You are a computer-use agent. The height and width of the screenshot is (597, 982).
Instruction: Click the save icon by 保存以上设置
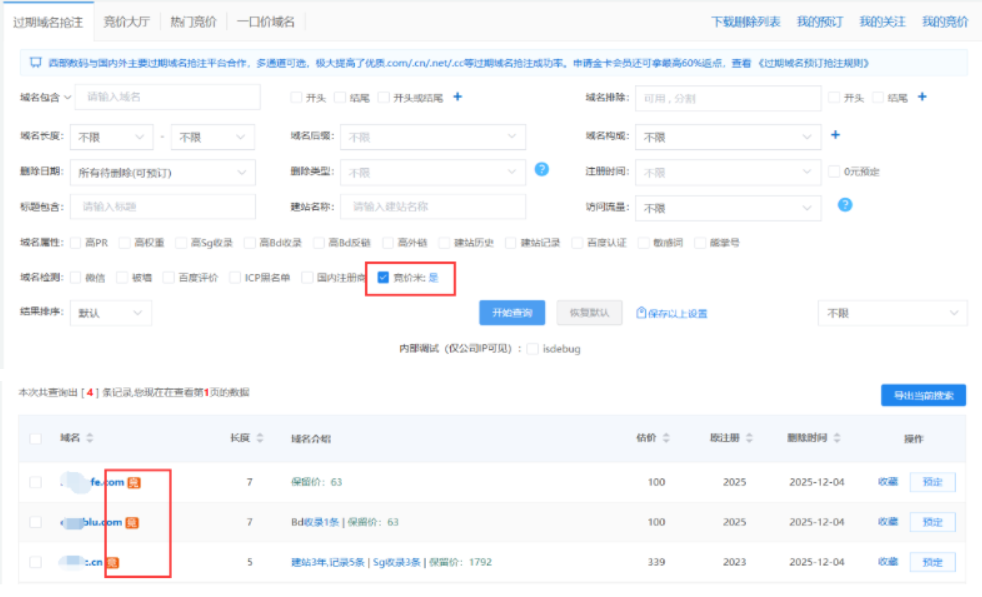point(641,313)
